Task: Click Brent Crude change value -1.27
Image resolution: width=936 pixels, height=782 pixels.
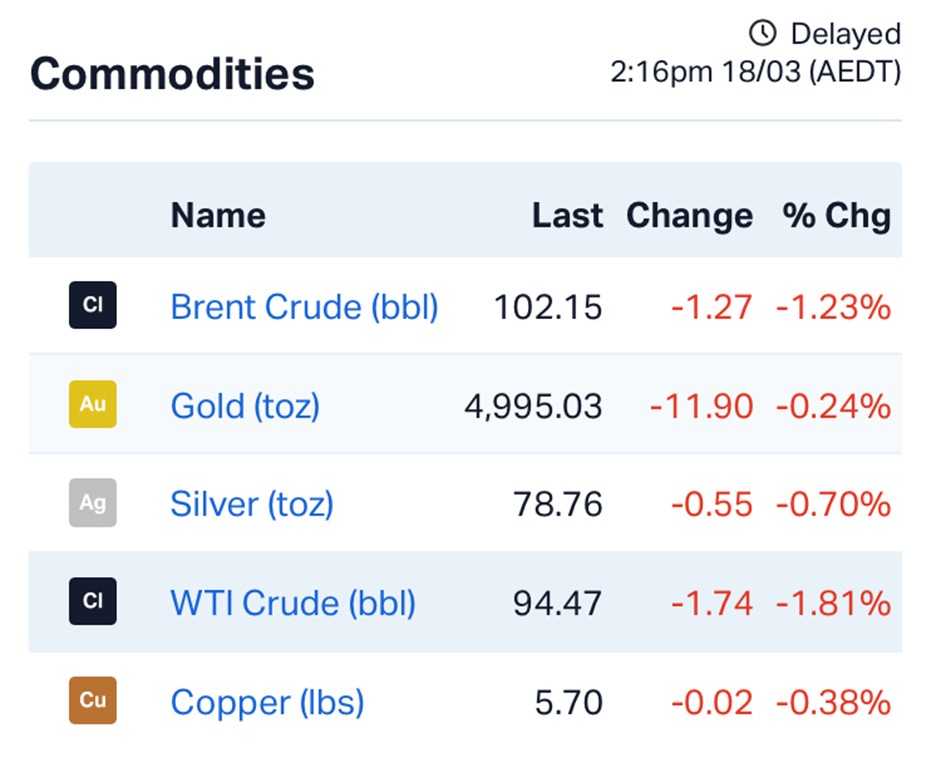Action: 711,307
